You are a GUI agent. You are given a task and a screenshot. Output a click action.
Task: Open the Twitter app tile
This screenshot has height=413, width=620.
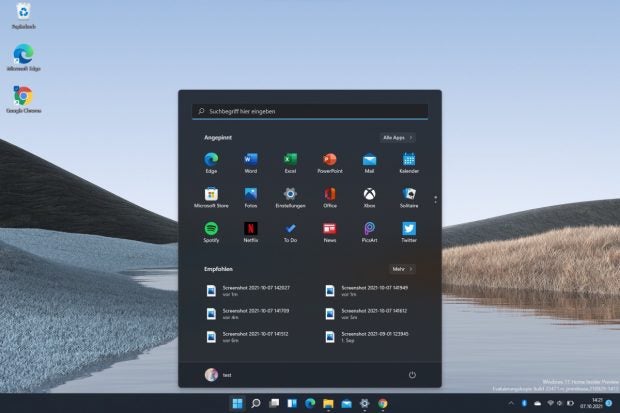pos(409,232)
